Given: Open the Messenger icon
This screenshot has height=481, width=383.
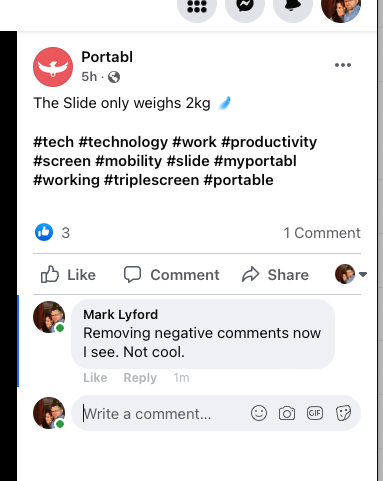Looking at the screenshot, I should (x=245, y=7).
